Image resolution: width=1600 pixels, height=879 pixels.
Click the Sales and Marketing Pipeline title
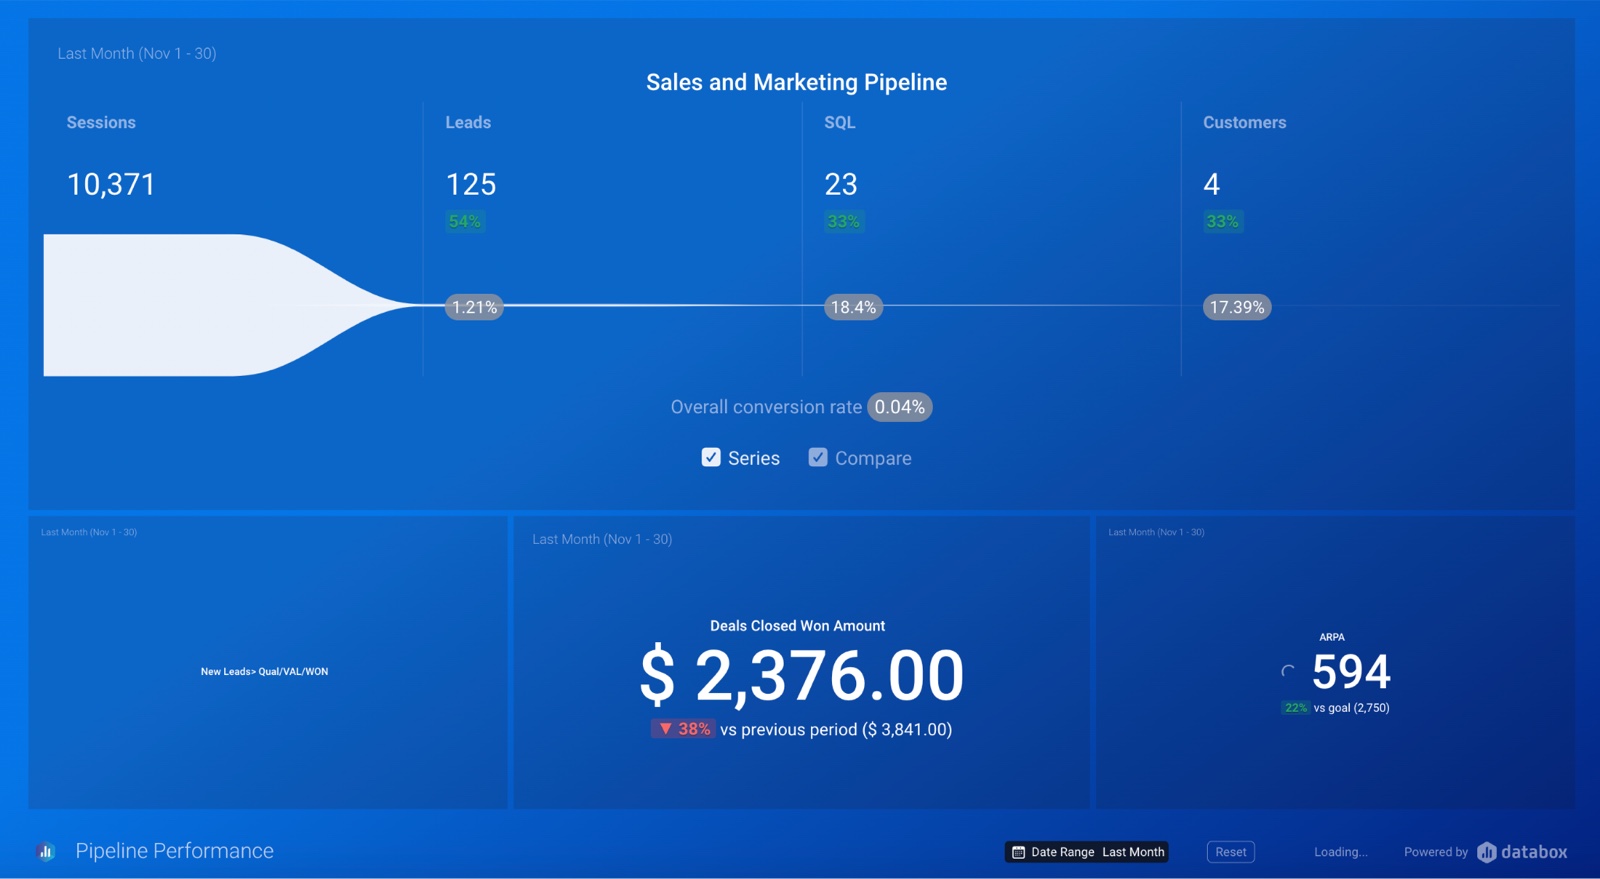coord(796,82)
